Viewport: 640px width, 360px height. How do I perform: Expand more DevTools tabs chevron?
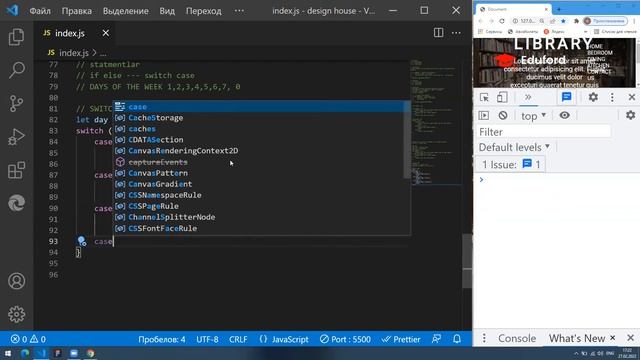528,97
